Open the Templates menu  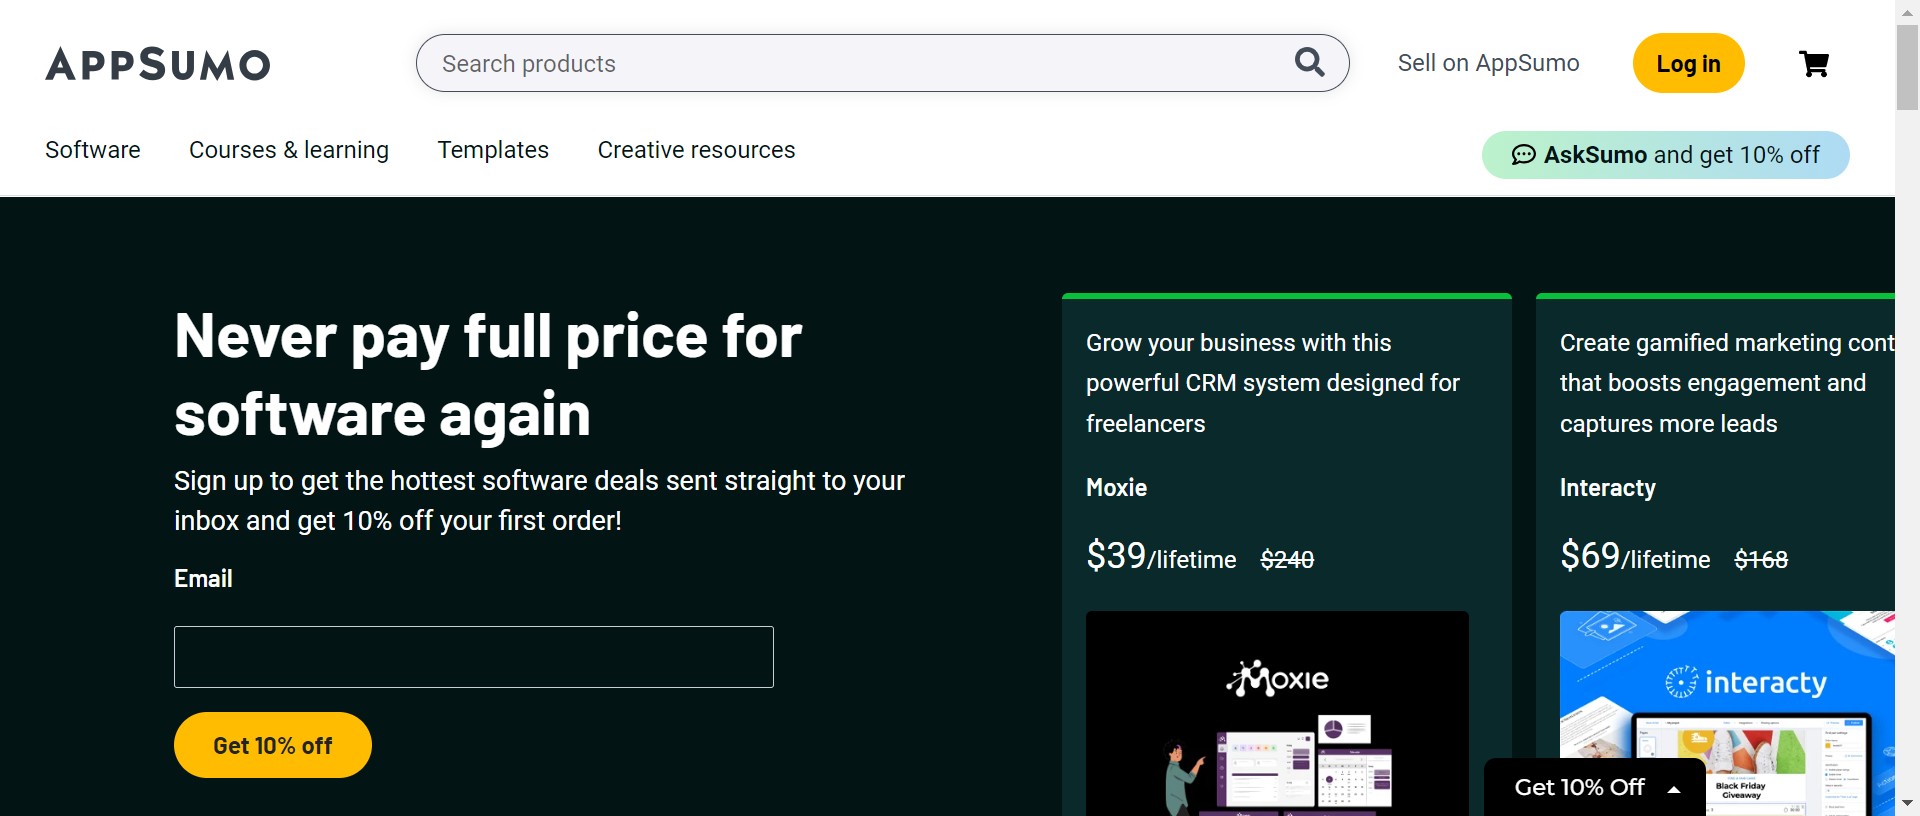(493, 150)
